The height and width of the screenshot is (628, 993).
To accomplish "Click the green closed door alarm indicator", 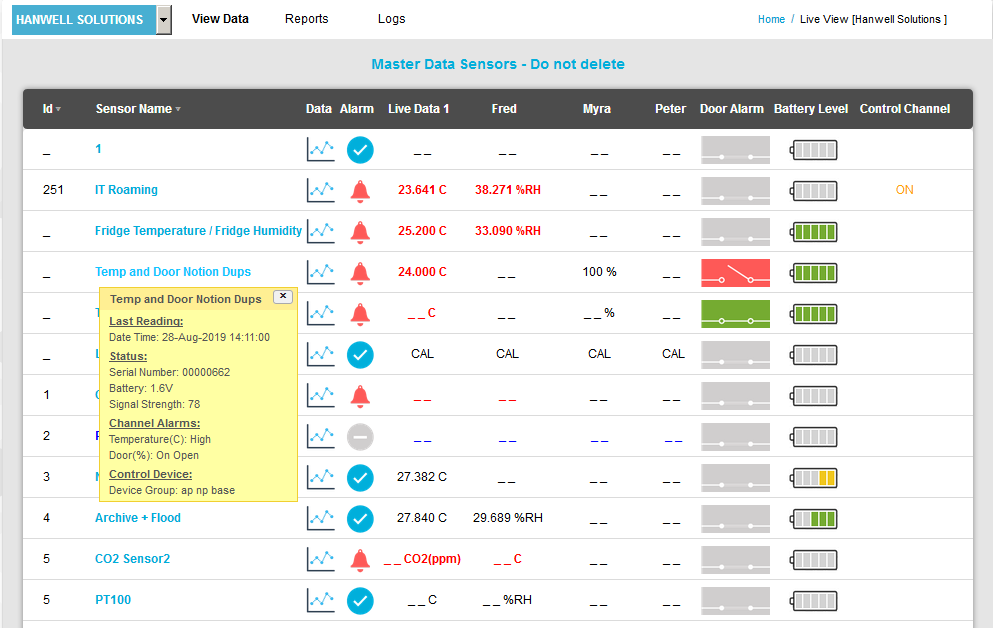I will point(735,314).
